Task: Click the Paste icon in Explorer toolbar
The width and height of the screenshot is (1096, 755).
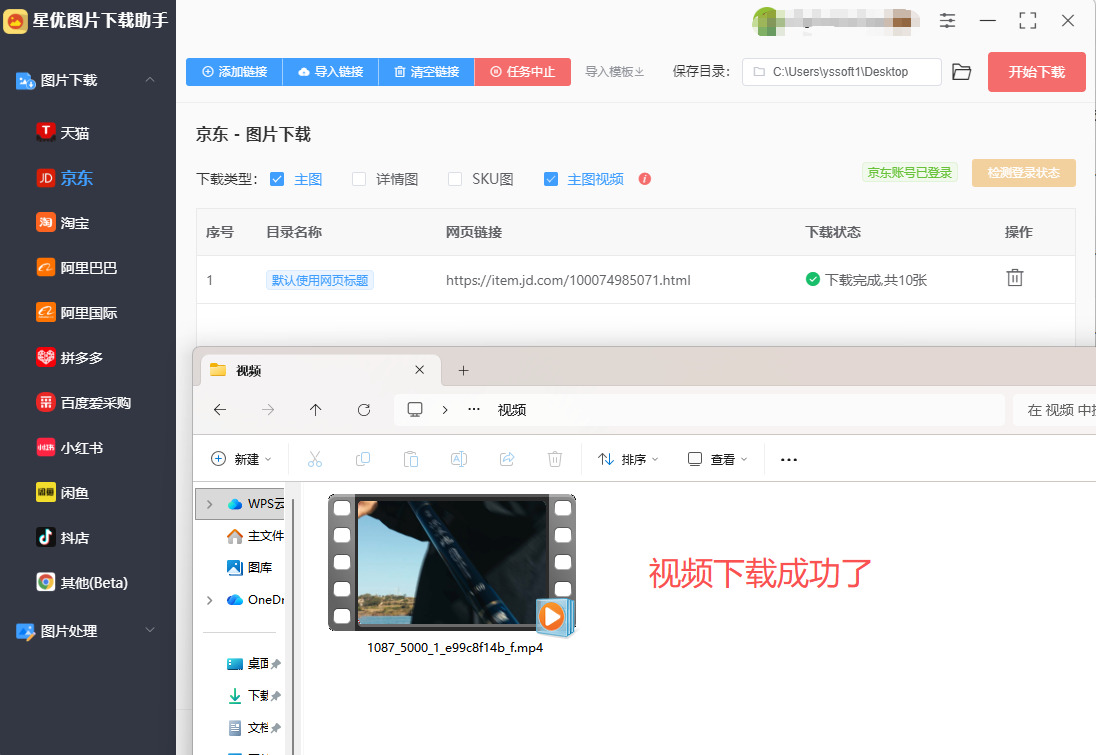Action: click(x=411, y=459)
